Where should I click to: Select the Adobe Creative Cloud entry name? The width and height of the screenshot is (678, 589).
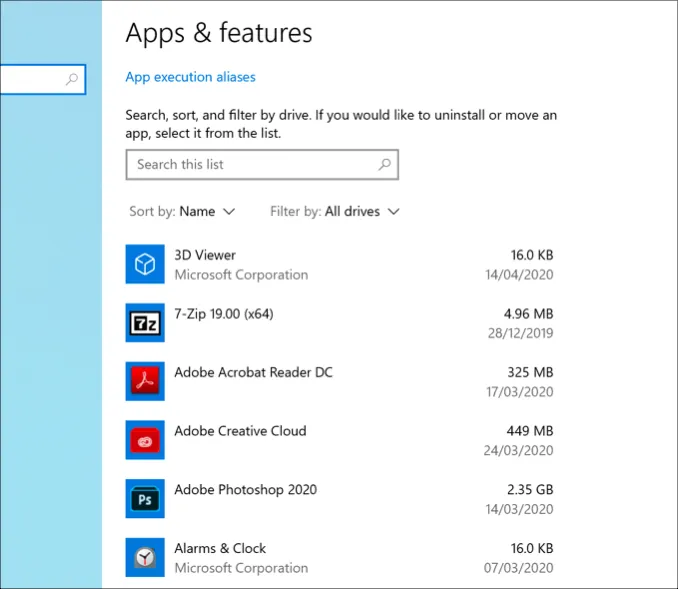click(240, 431)
